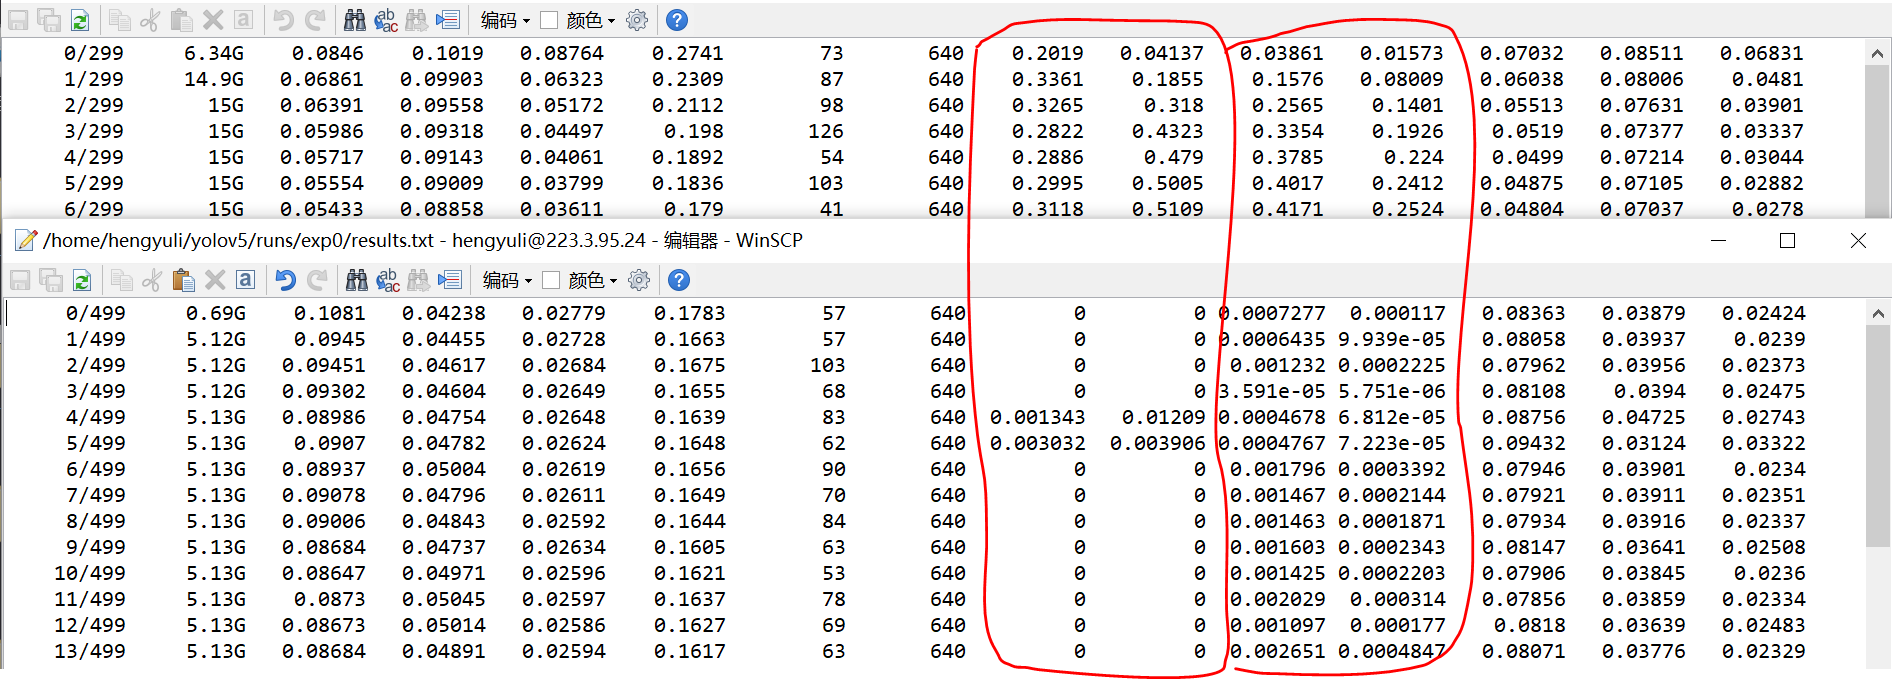Click Redo icon in results.txt editor toolbar
This screenshot has width=1892, height=679.
(x=317, y=280)
